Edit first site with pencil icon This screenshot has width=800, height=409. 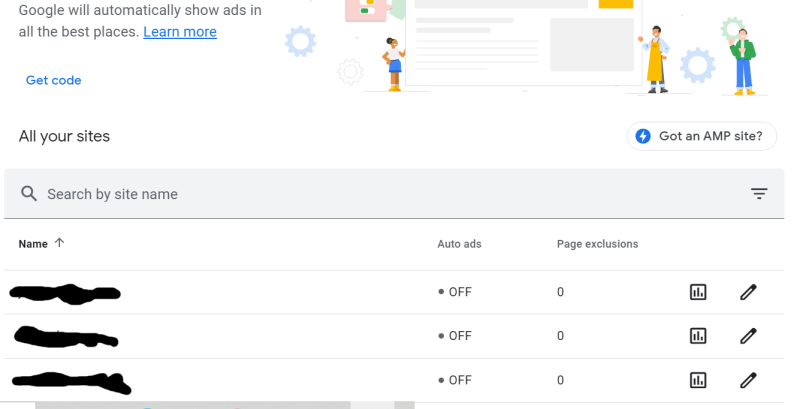coord(748,292)
